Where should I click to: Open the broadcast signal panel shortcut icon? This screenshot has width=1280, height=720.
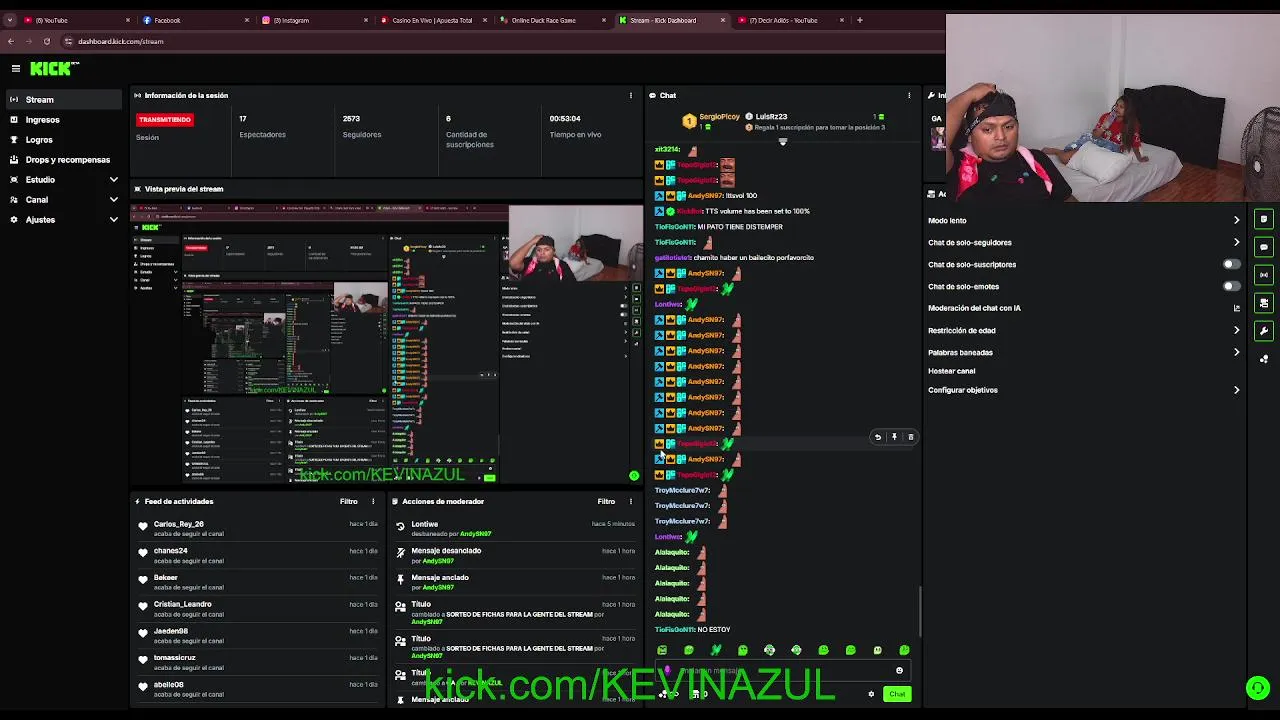point(1264,275)
